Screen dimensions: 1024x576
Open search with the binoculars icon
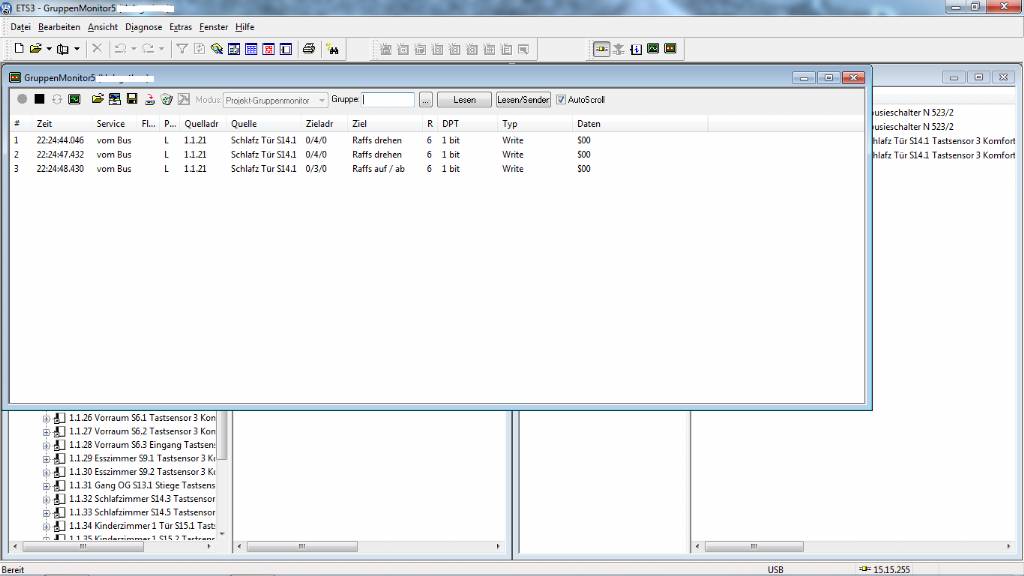(333, 49)
